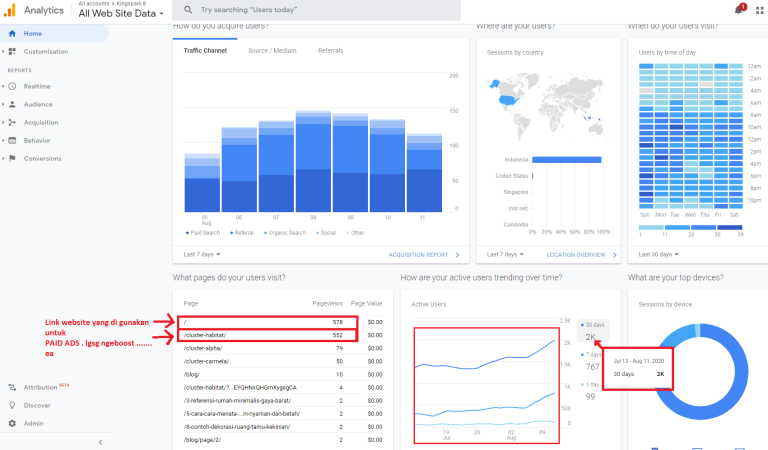Screen dimensions: 768x450
Task: Switch to the Source / Medium tab
Action: click(272, 50)
